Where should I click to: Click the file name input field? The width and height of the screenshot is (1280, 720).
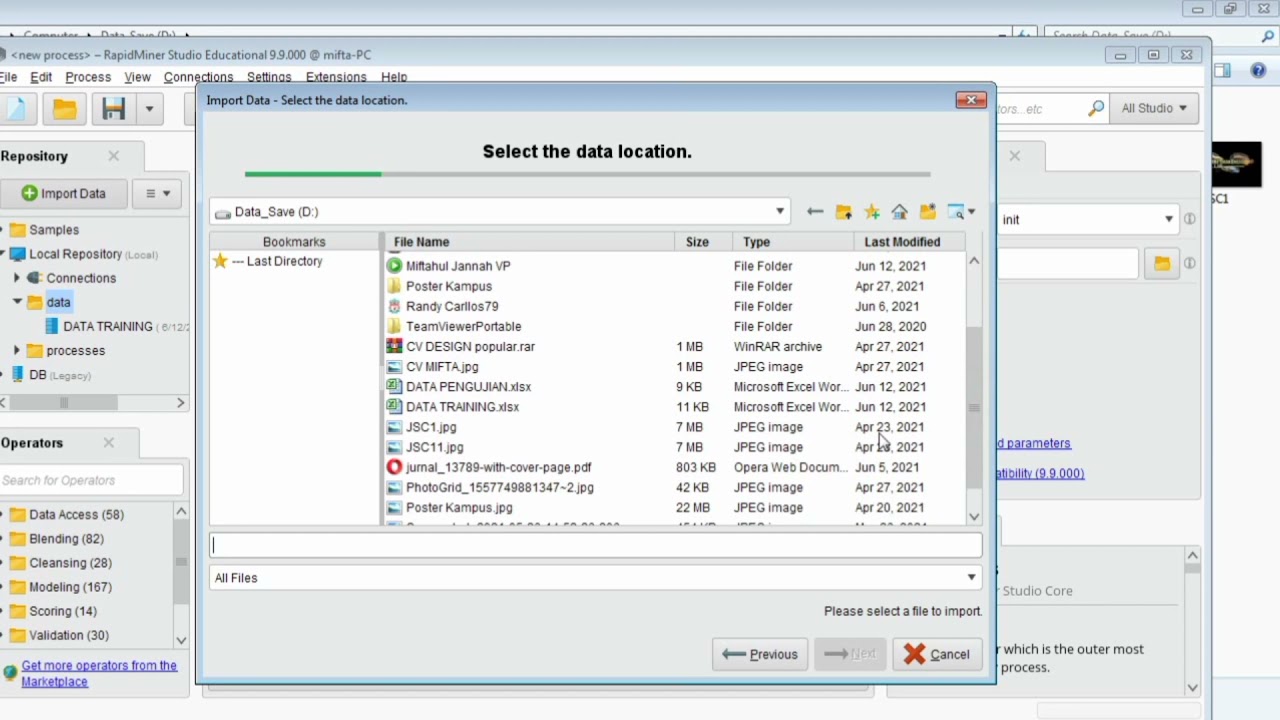pos(596,545)
